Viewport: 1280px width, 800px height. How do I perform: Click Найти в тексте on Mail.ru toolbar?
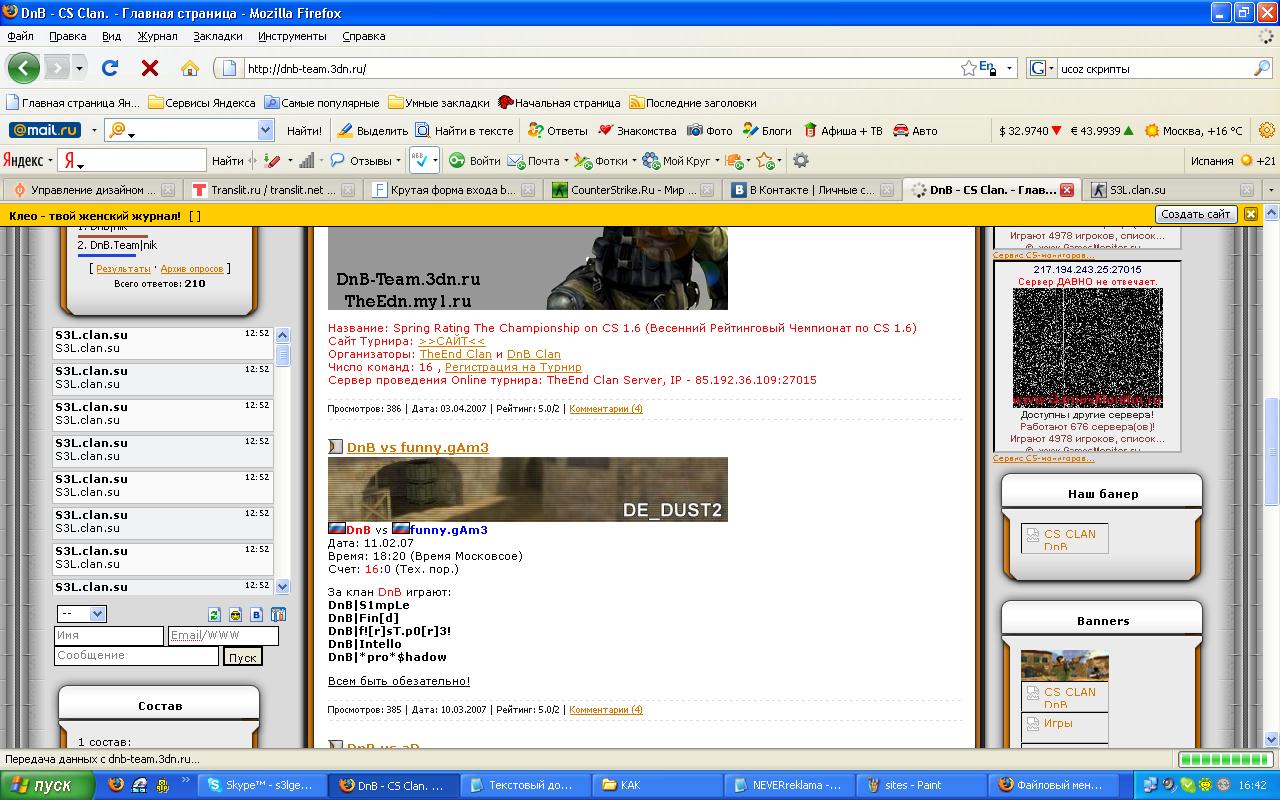[464, 130]
